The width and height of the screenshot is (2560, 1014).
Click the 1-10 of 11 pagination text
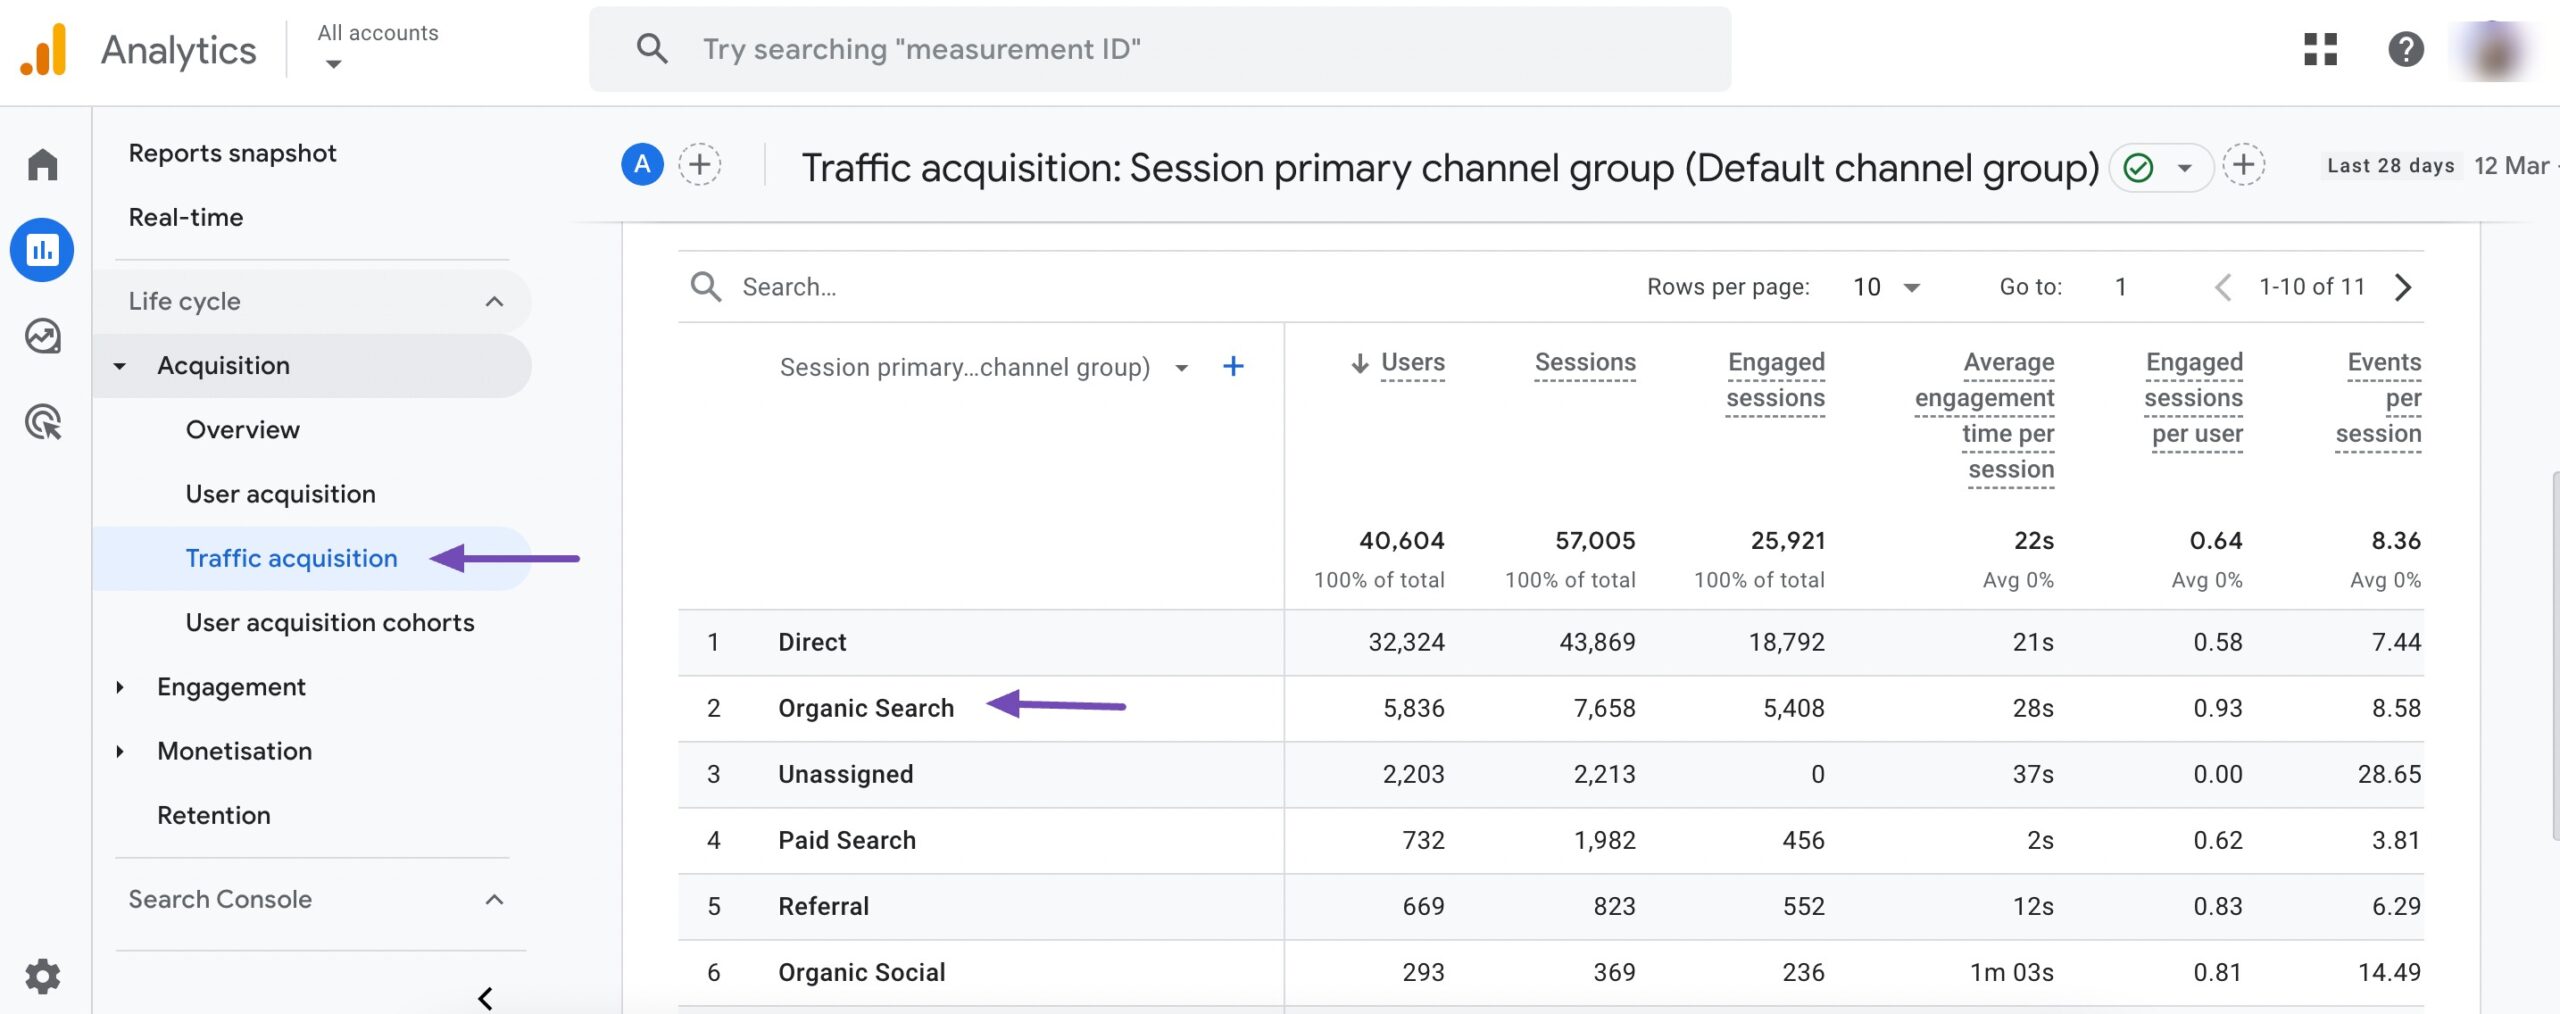pos(2312,287)
